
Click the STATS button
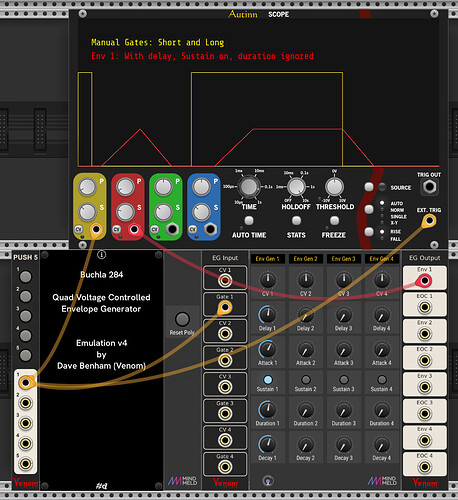coord(296,221)
